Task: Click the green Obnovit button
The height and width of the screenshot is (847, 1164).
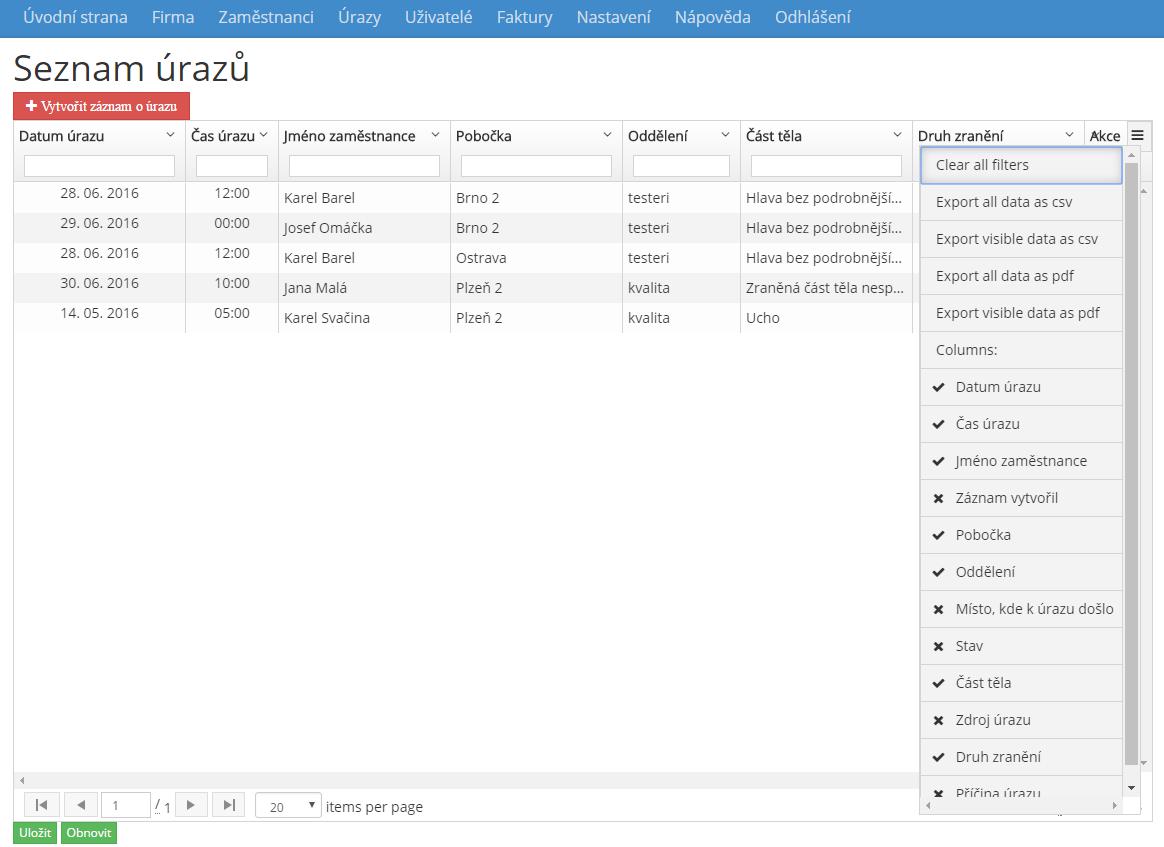Action: (89, 833)
